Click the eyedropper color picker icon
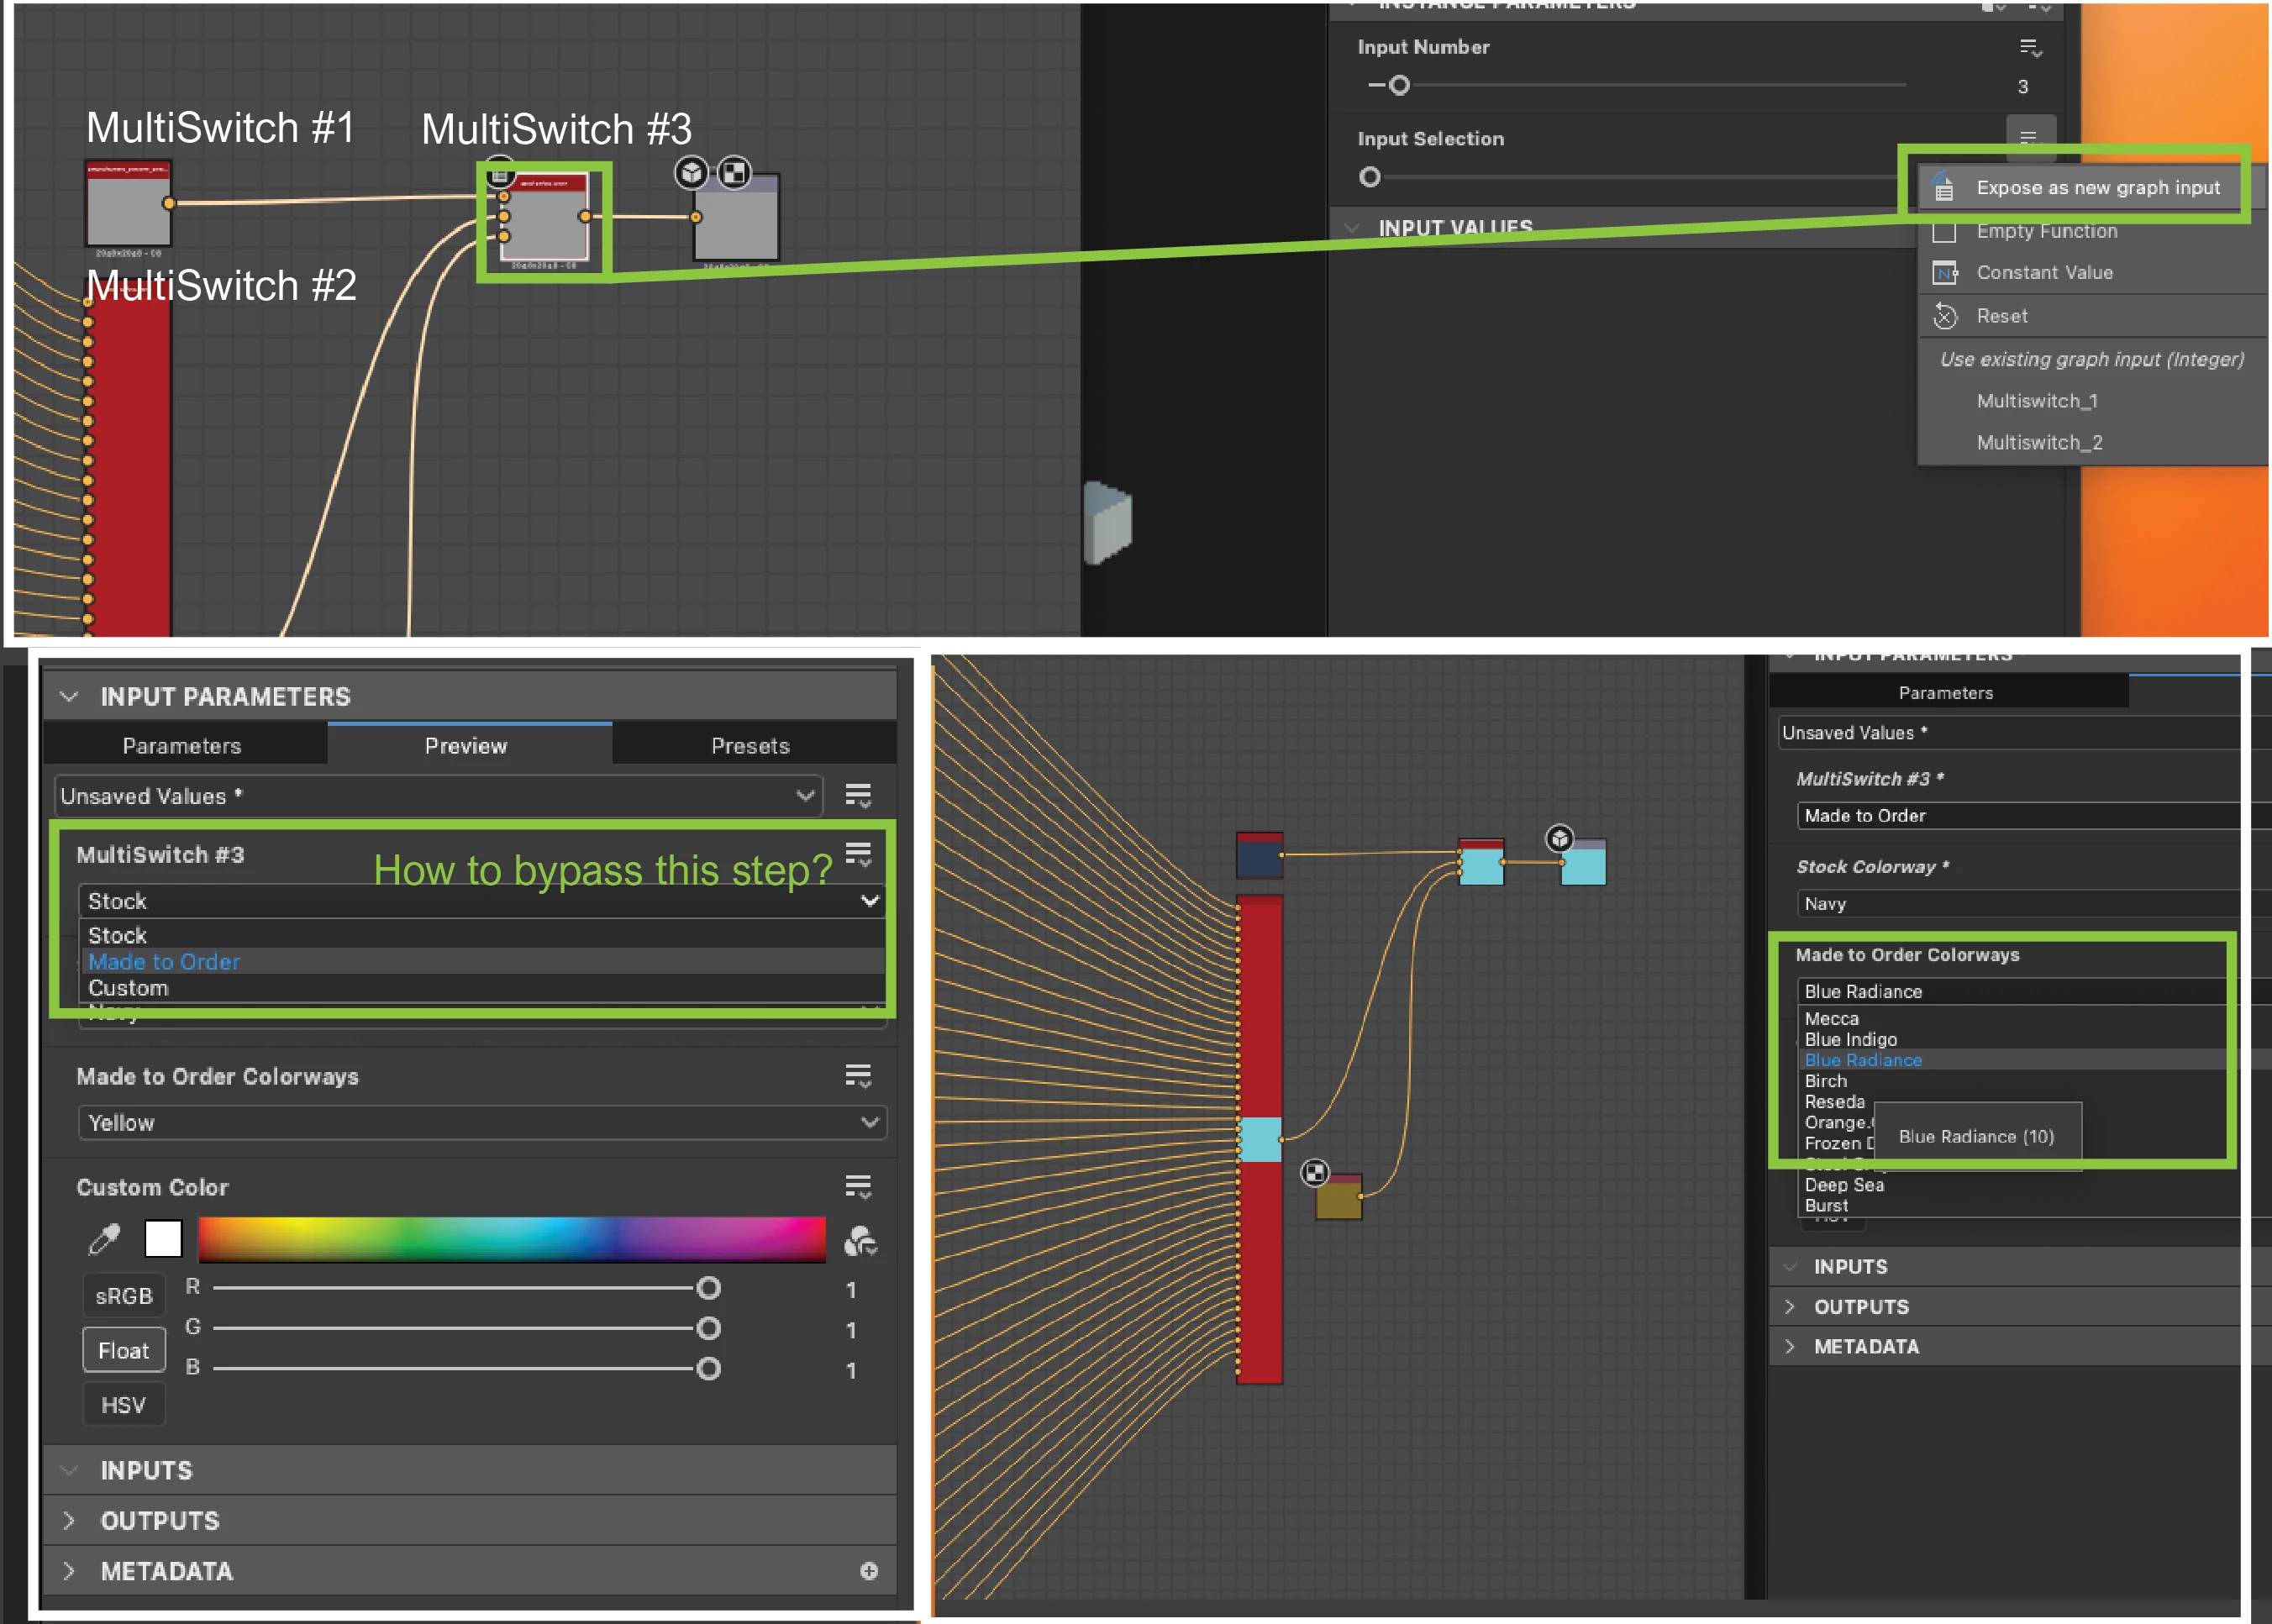The height and width of the screenshot is (1624, 2272). (x=104, y=1239)
